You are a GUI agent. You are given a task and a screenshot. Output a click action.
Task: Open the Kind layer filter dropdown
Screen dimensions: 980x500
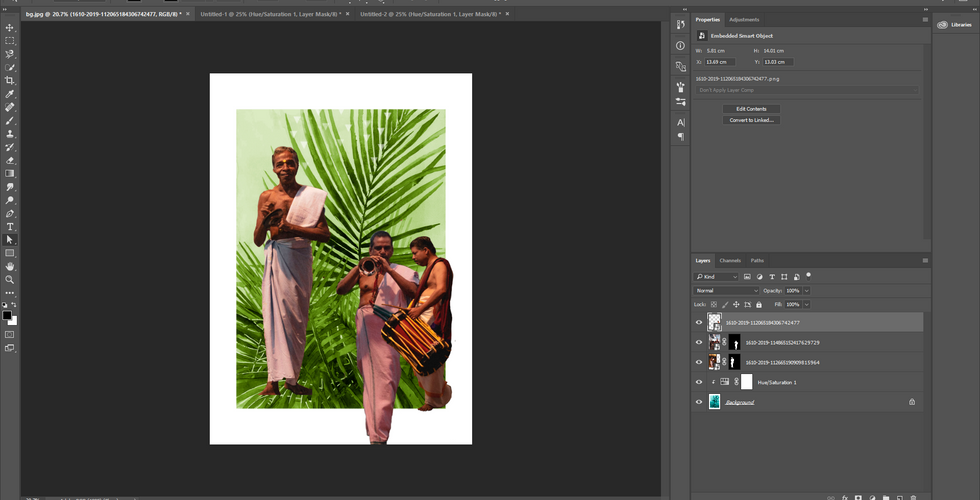[x=717, y=276]
